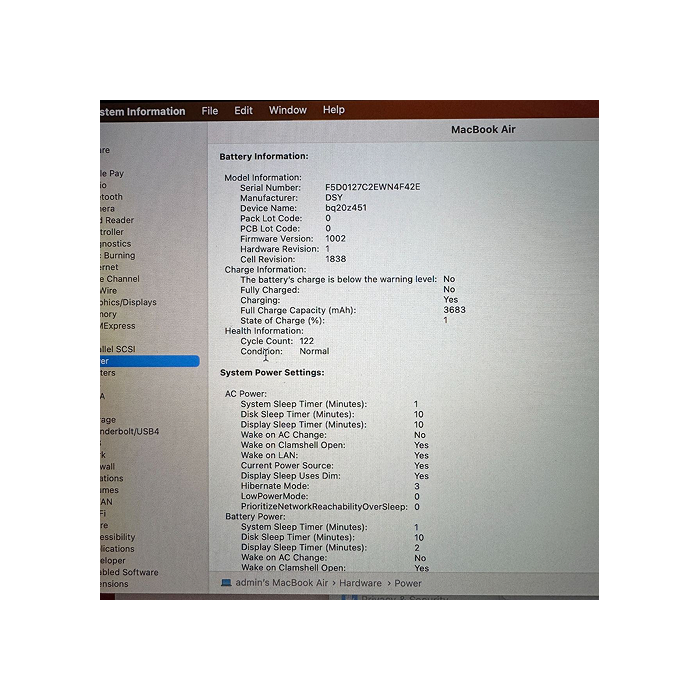The height and width of the screenshot is (700, 700).
Task: Click the laptop icon in the path bar
Action: coord(226,583)
